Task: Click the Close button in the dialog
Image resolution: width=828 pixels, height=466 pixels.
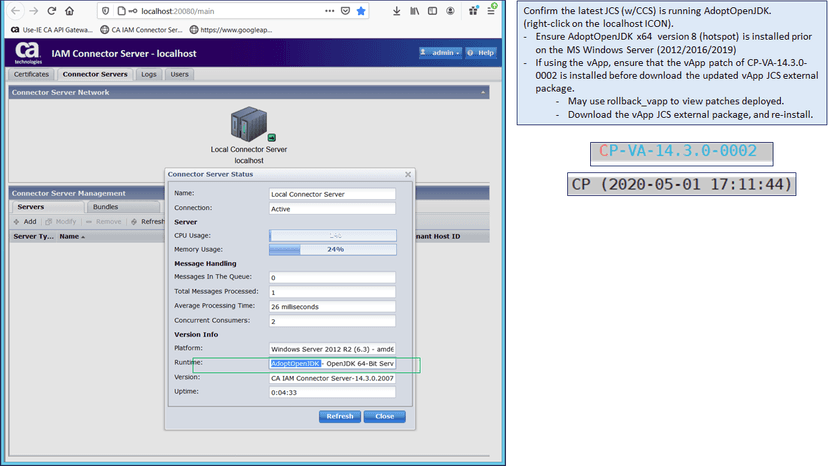Action: pyautogui.click(x=384, y=416)
